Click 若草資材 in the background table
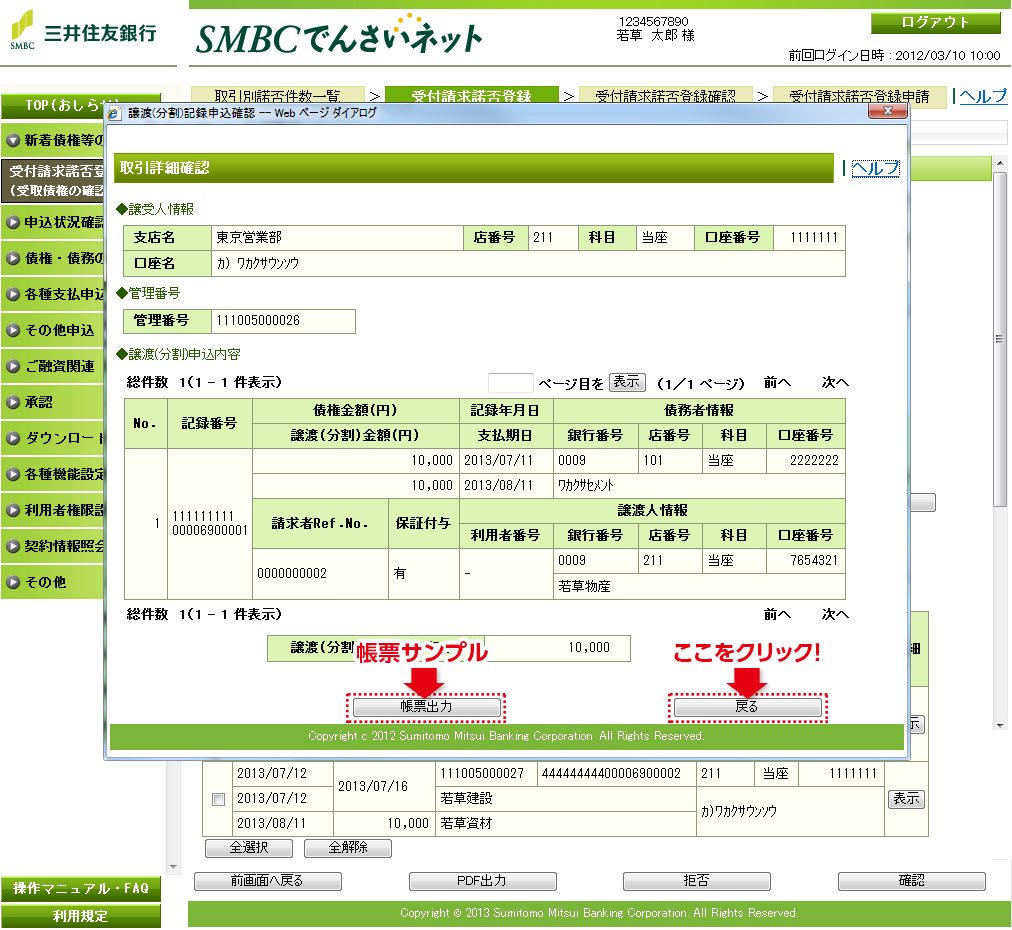Screen dimensions: 1012x930 [466, 824]
